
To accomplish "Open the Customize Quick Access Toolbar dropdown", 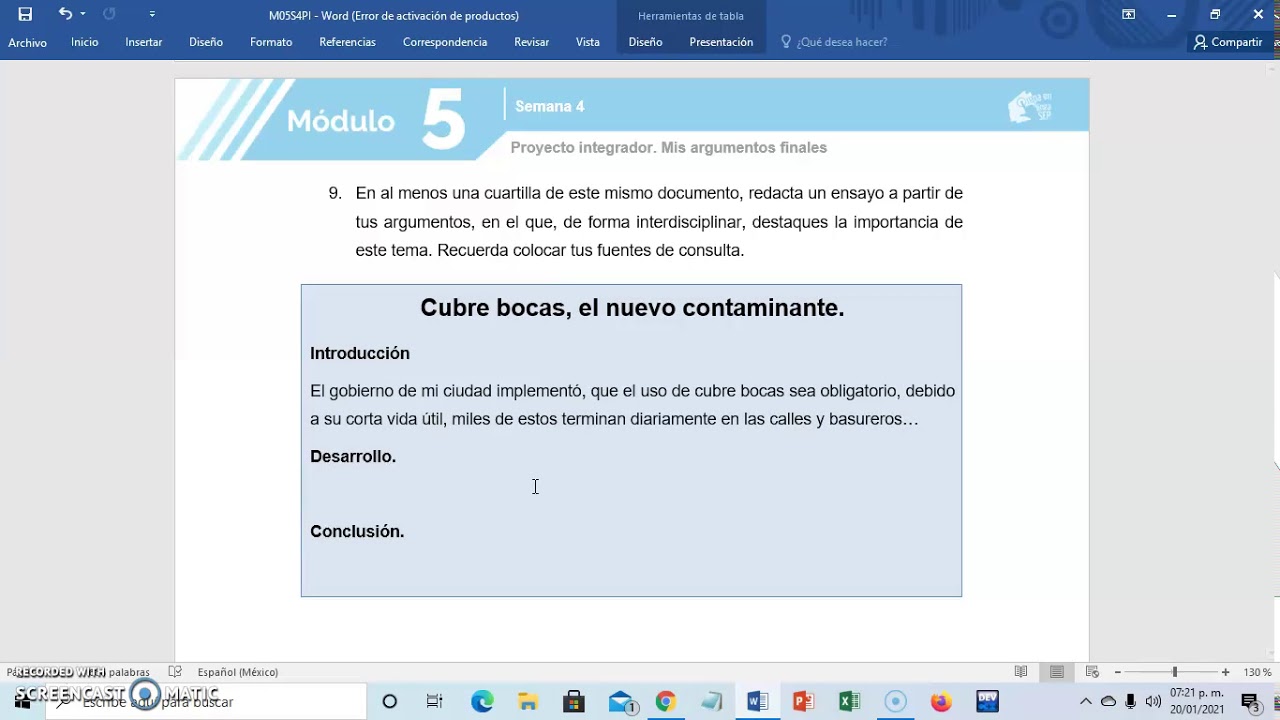I will [152, 14].
